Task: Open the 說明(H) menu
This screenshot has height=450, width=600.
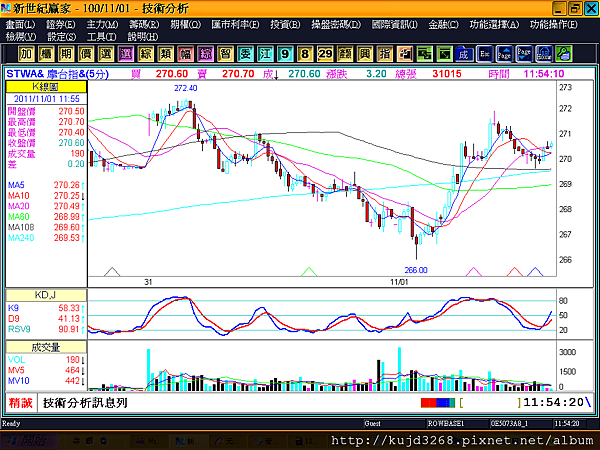Action: (143, 37)
